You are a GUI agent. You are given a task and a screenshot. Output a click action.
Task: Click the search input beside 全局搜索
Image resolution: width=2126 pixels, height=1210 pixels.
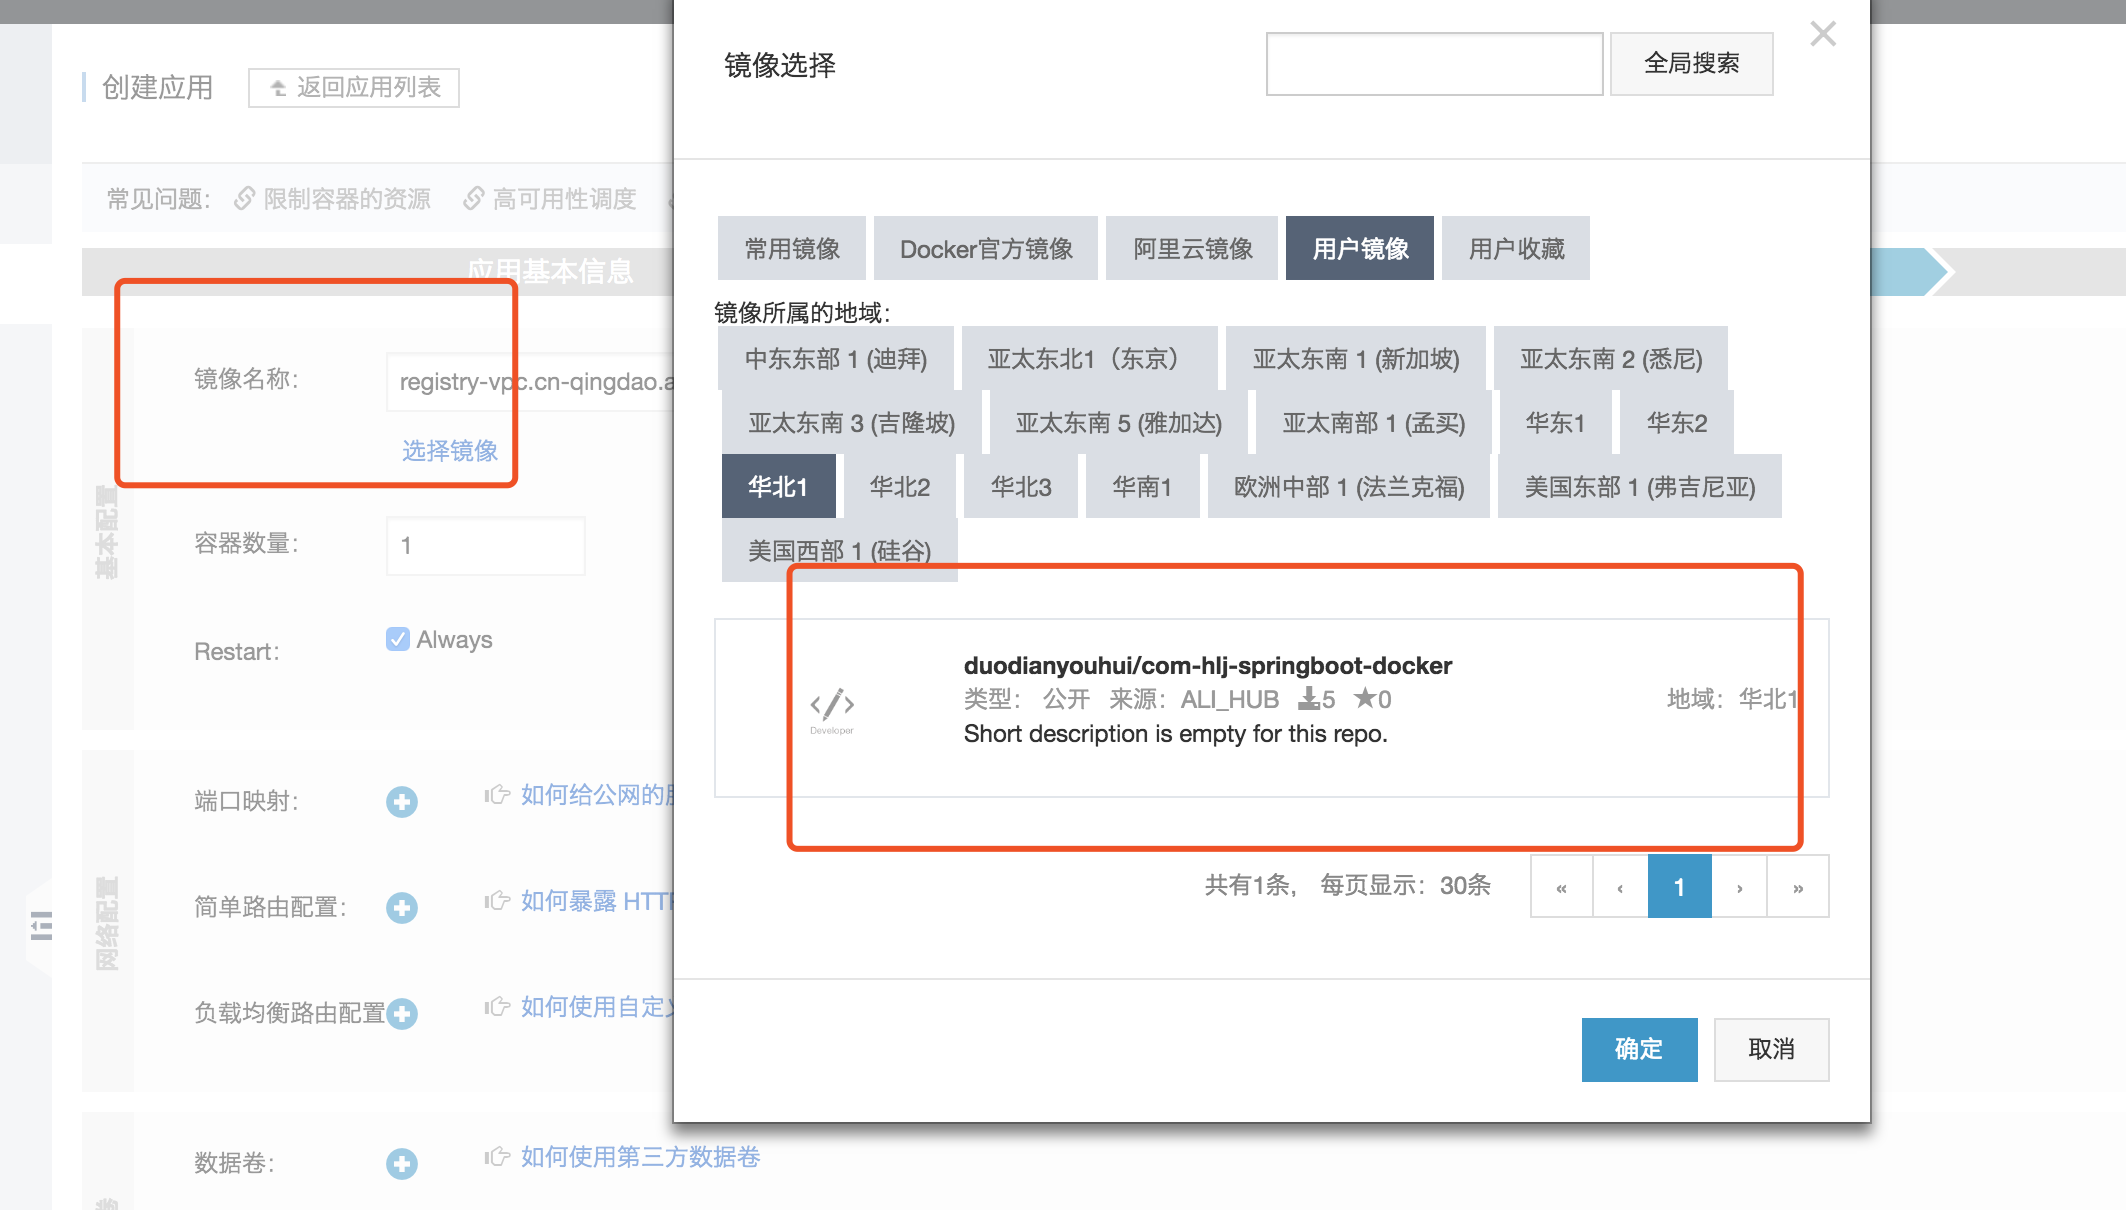pos(1434,64)
